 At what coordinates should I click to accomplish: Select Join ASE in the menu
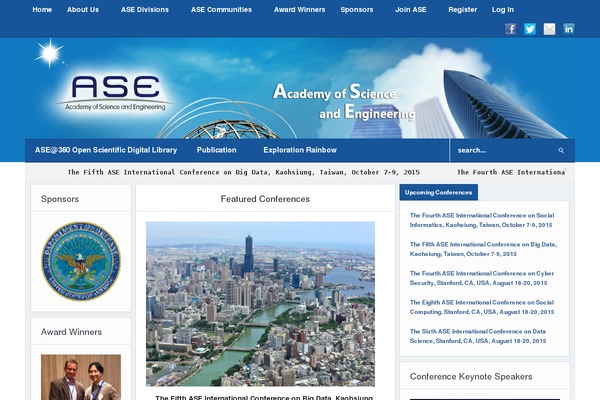411,10
